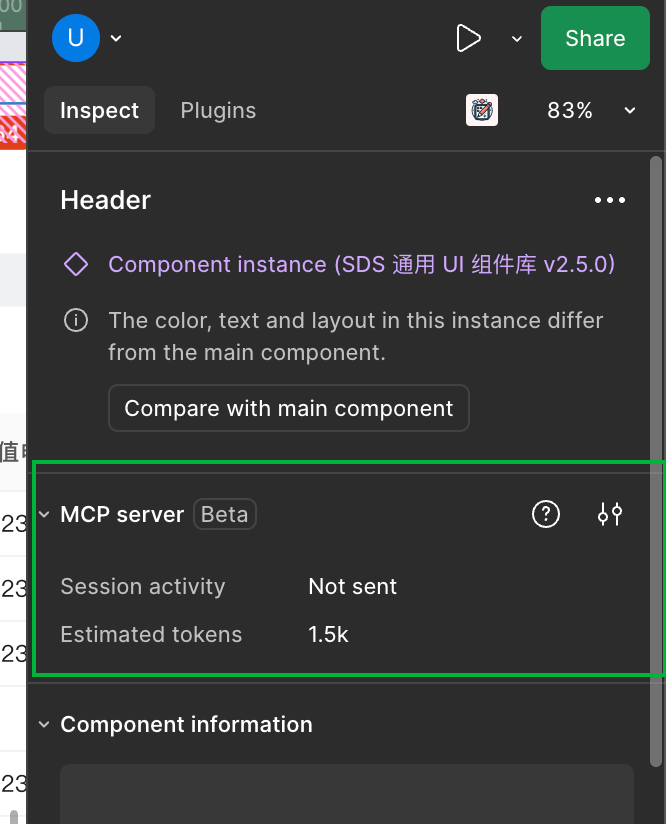666x824 pixels.
Task: Start the prototype with the Play icon
Action: pyautogui.click(x=468, y=38)
